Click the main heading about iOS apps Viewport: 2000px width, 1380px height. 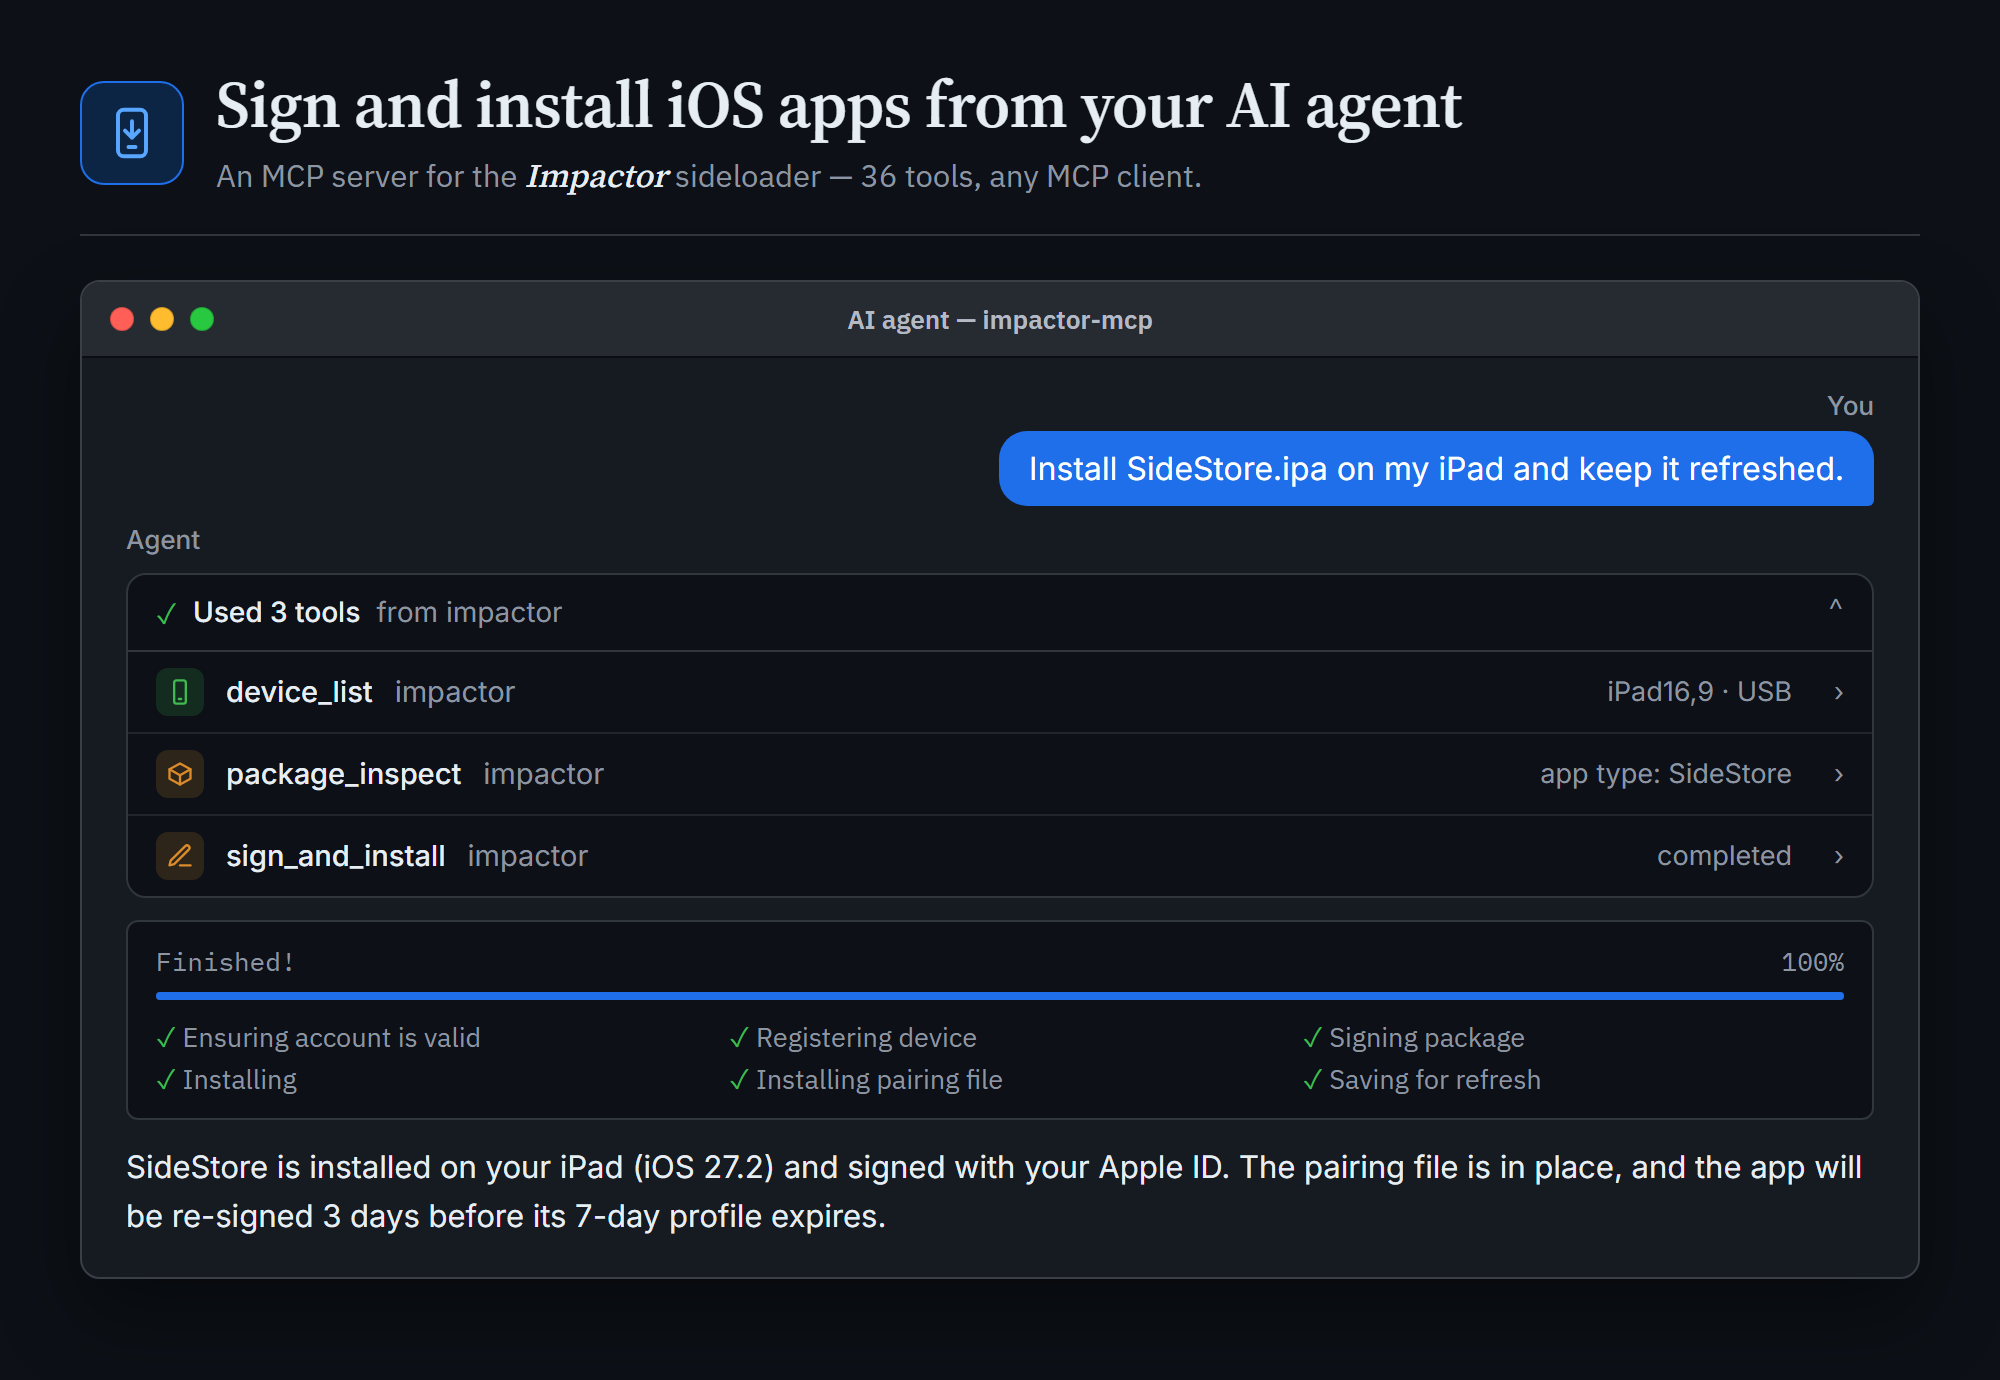[839, 106]
